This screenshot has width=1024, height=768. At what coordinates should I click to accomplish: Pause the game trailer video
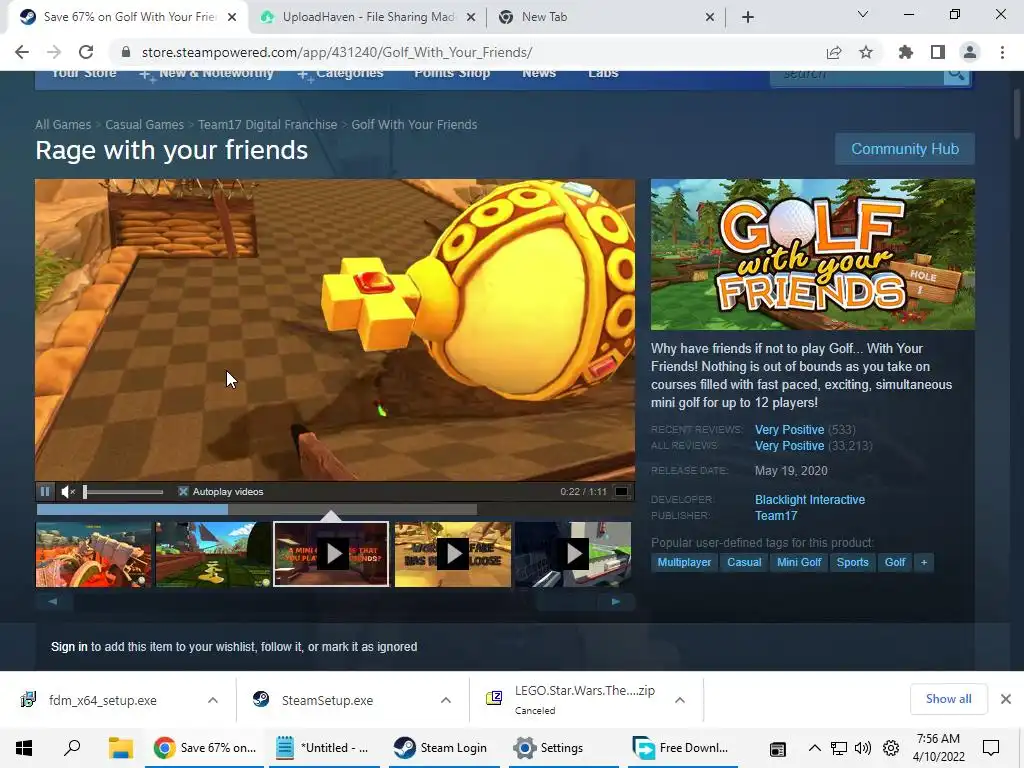click(45, 491)
